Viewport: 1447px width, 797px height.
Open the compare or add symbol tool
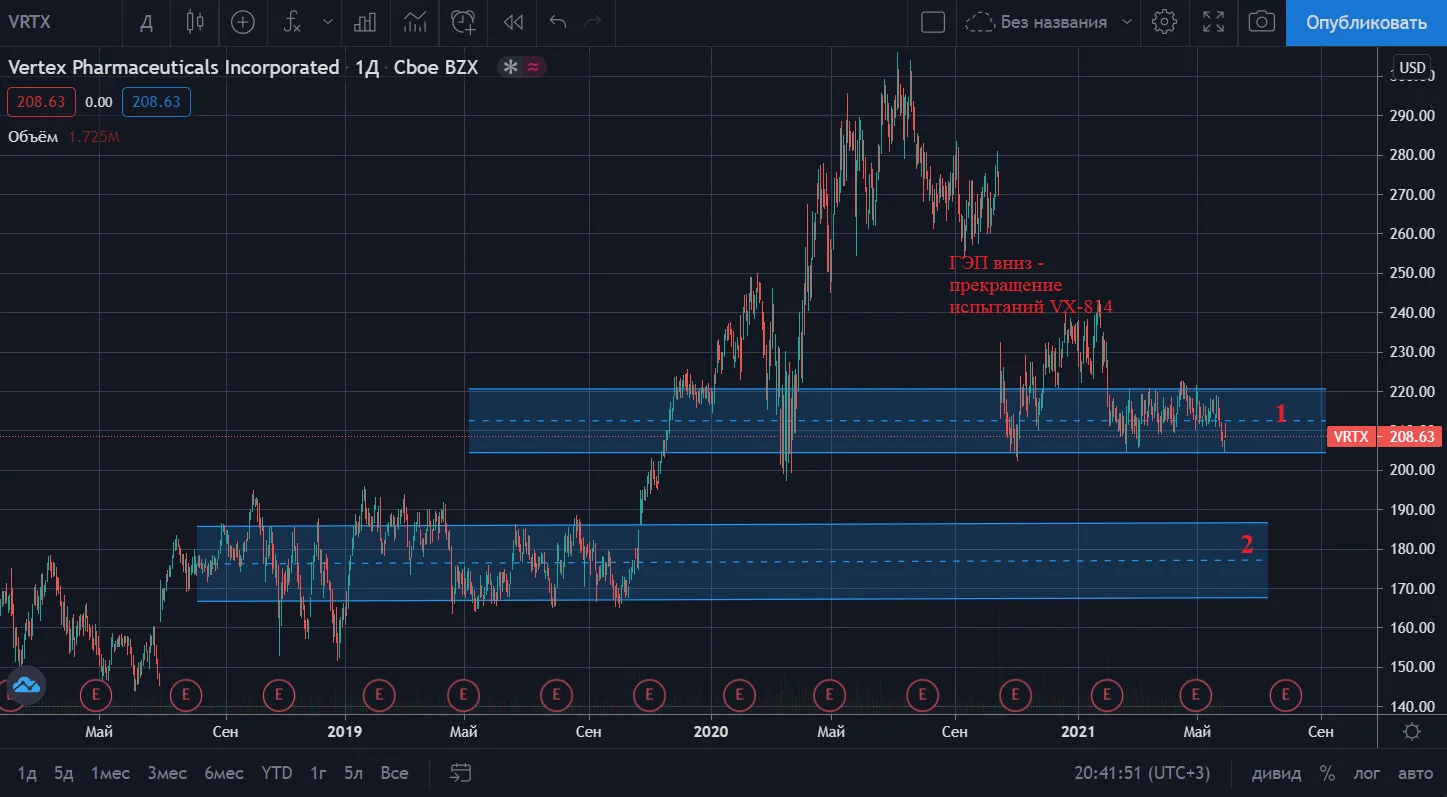tap(242, 21)
